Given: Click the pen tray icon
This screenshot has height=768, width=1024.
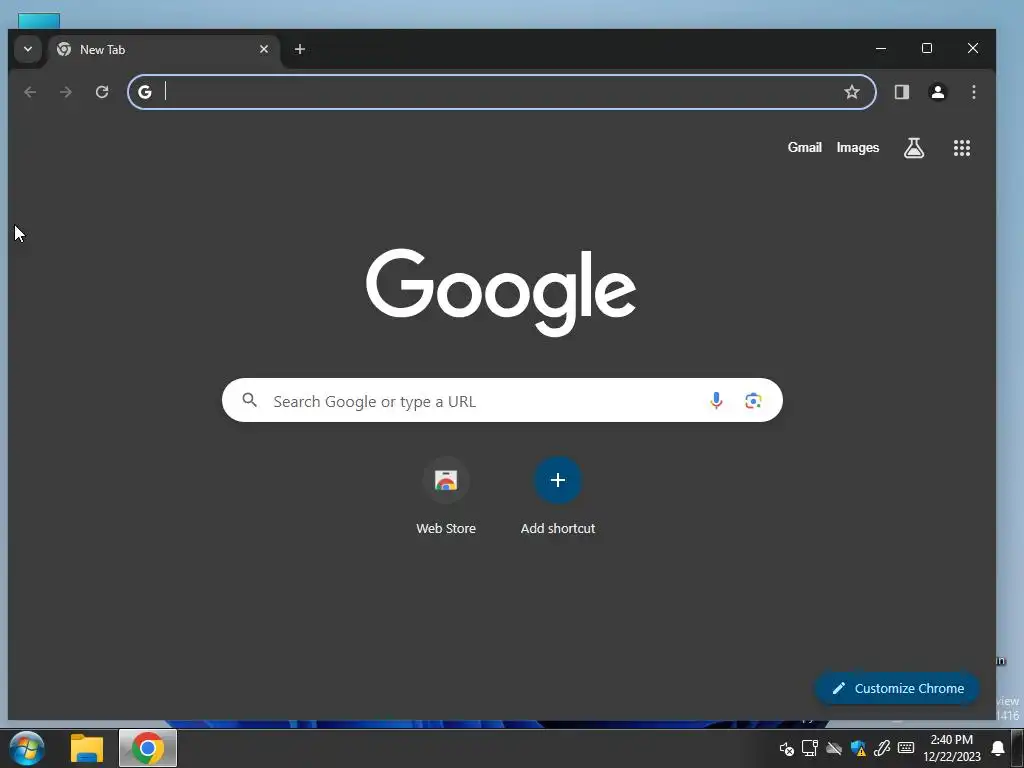Looking at the screenshot, I should (882, 748).
